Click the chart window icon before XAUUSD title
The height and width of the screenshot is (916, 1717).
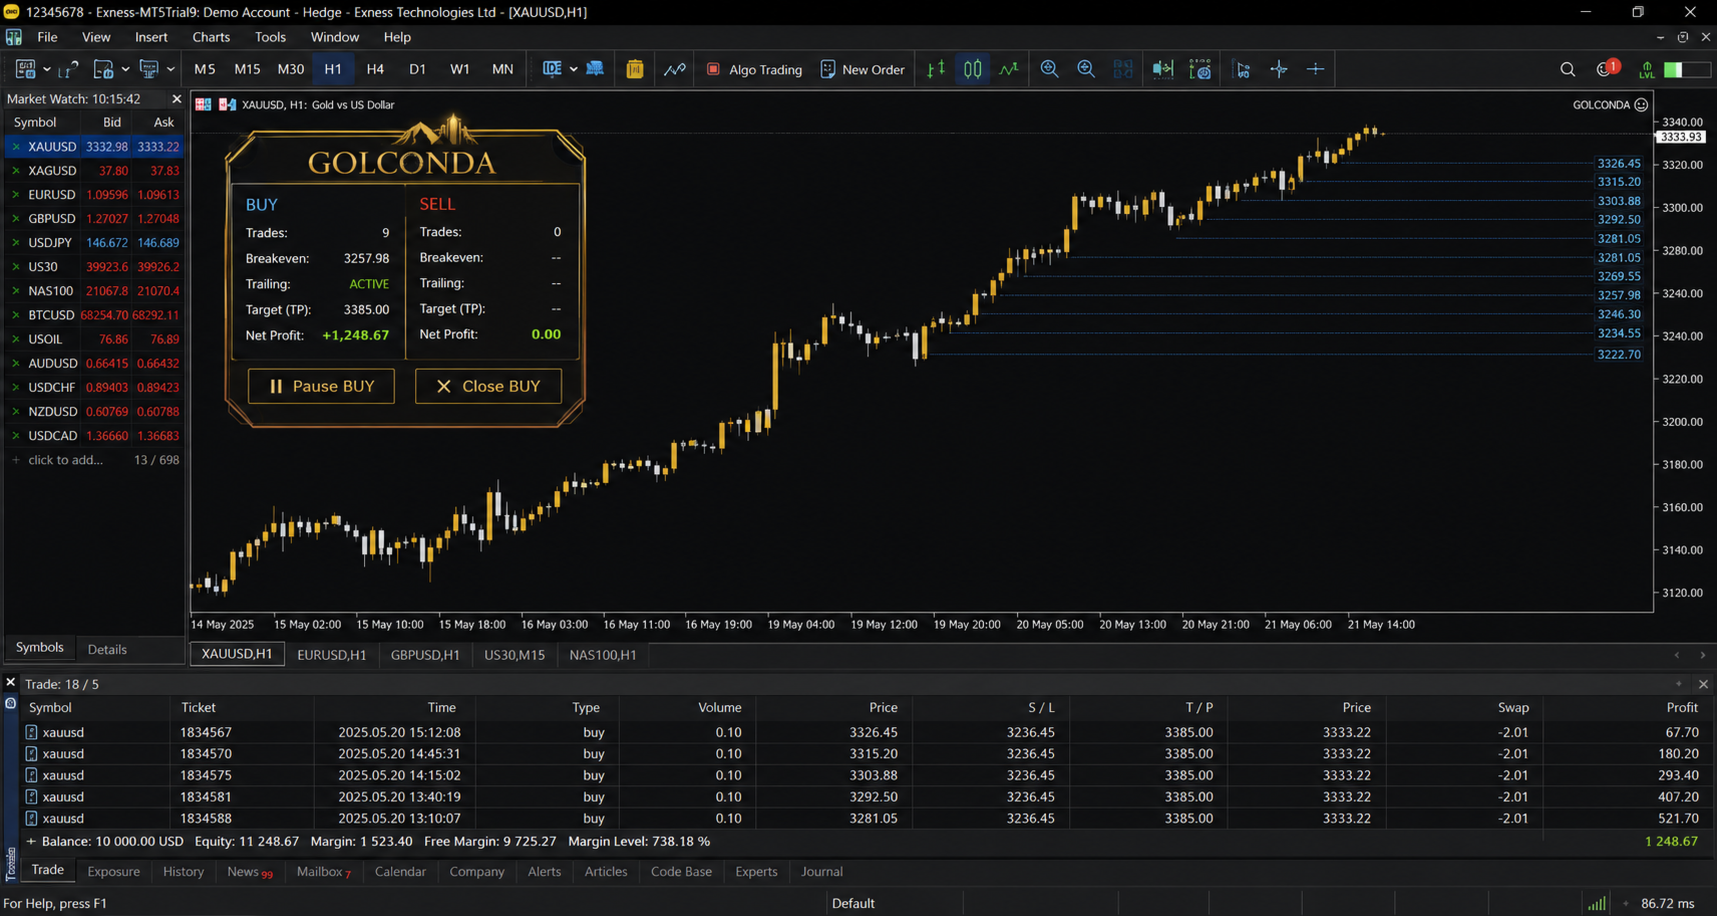[203, 104]
